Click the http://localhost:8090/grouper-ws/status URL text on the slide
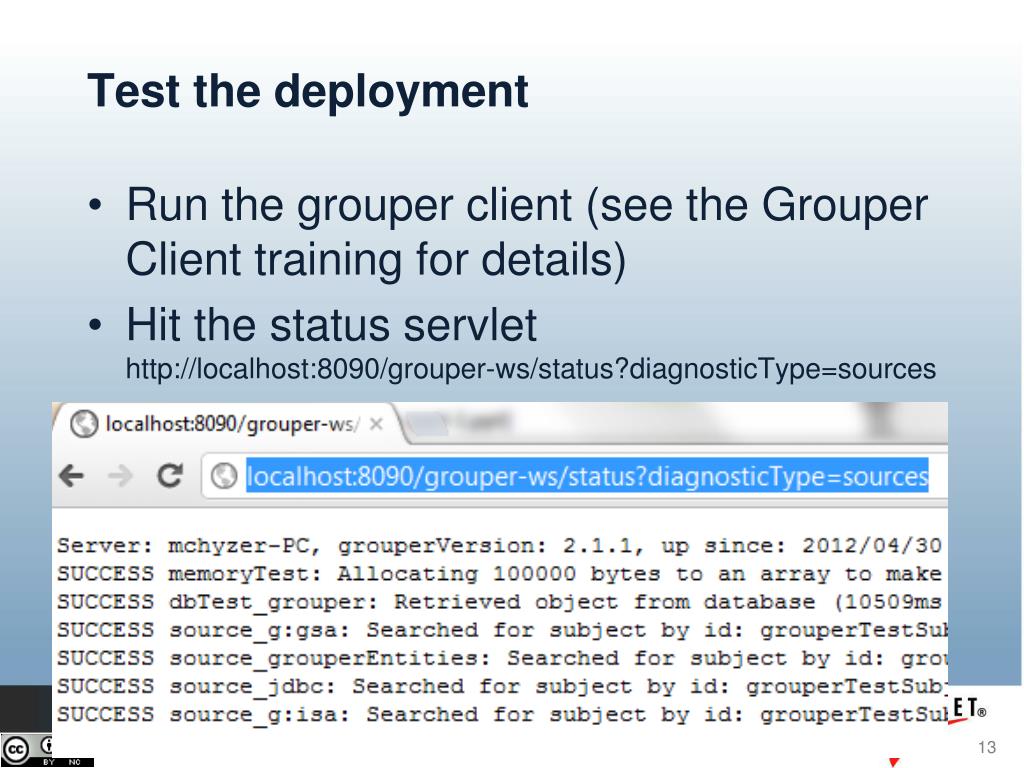1024x768 pixels. (530, 369)
